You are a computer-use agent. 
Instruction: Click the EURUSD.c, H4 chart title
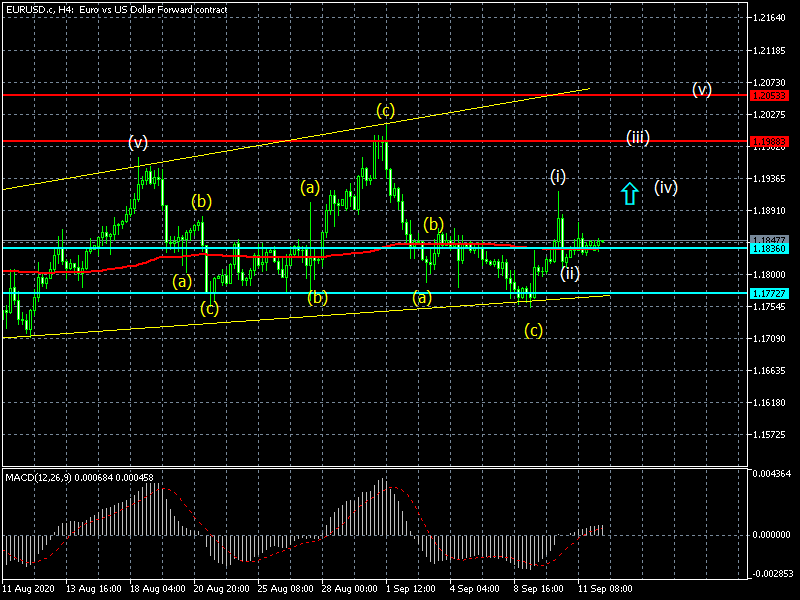[115, 9]
